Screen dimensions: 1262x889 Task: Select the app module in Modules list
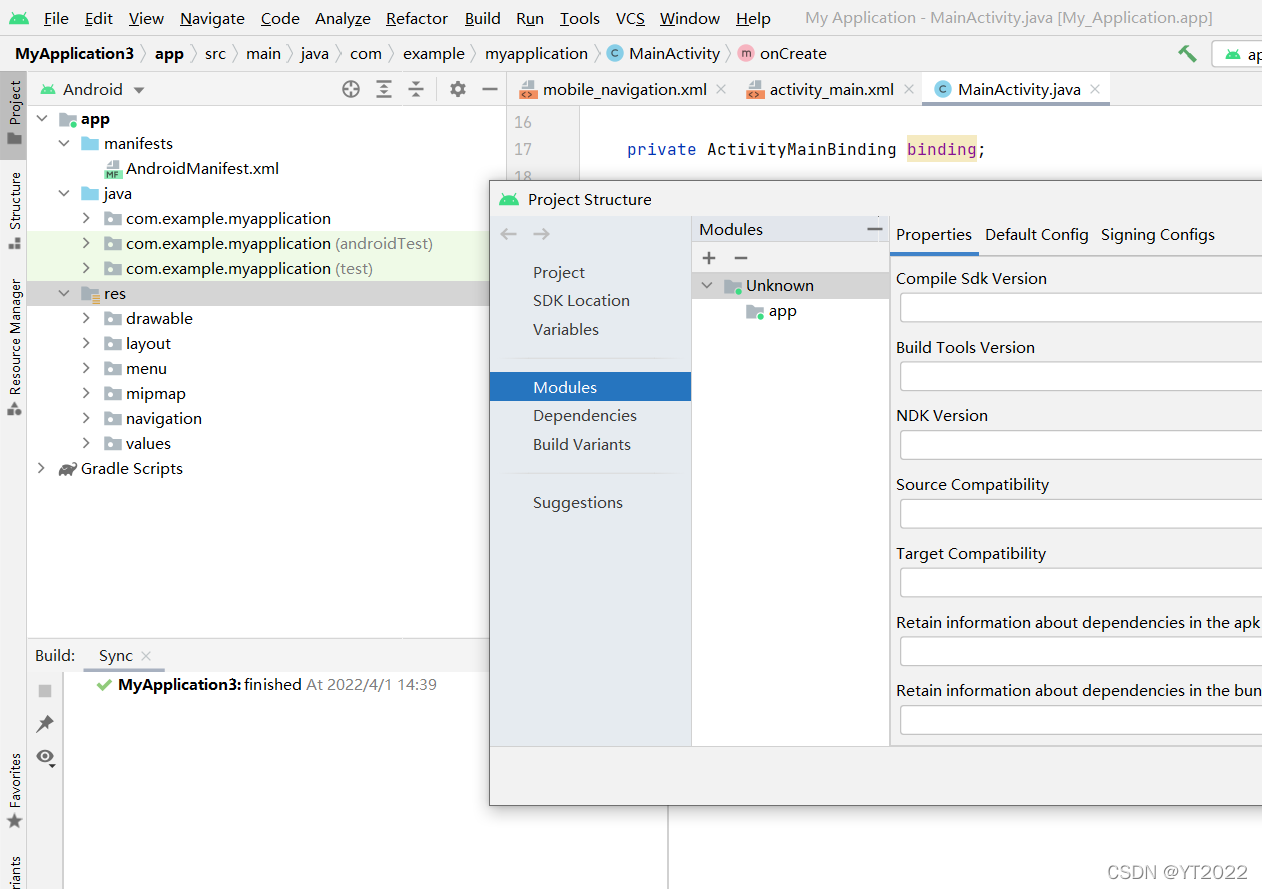[782, 311]
